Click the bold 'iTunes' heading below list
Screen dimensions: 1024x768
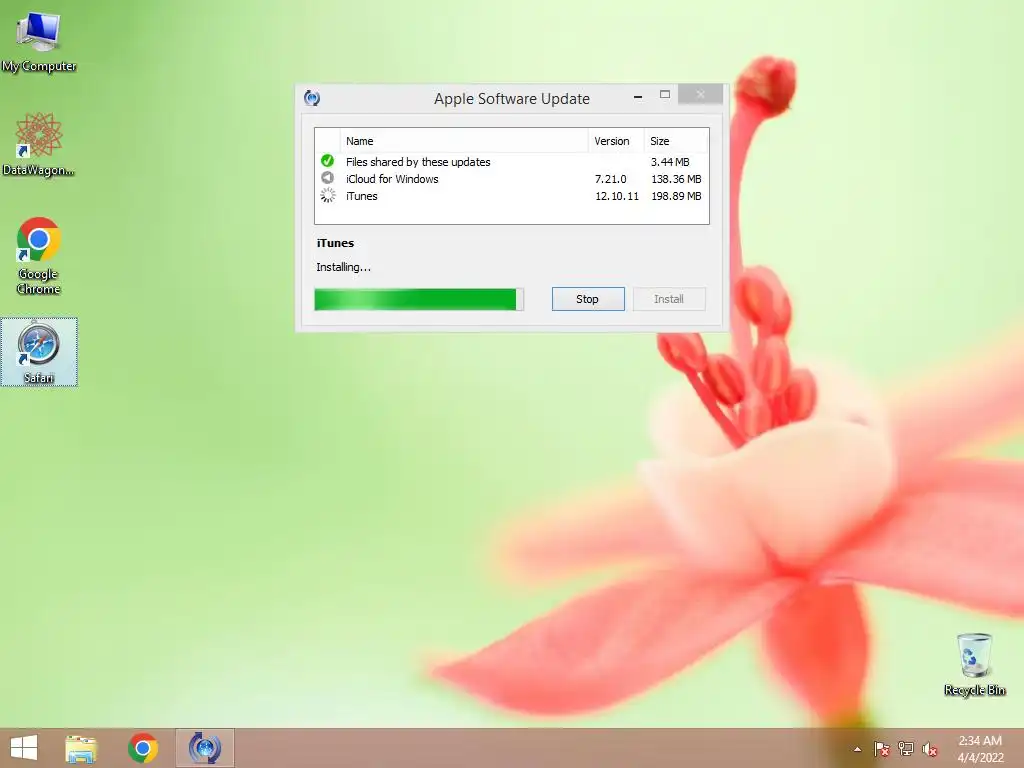pos(335,243)
